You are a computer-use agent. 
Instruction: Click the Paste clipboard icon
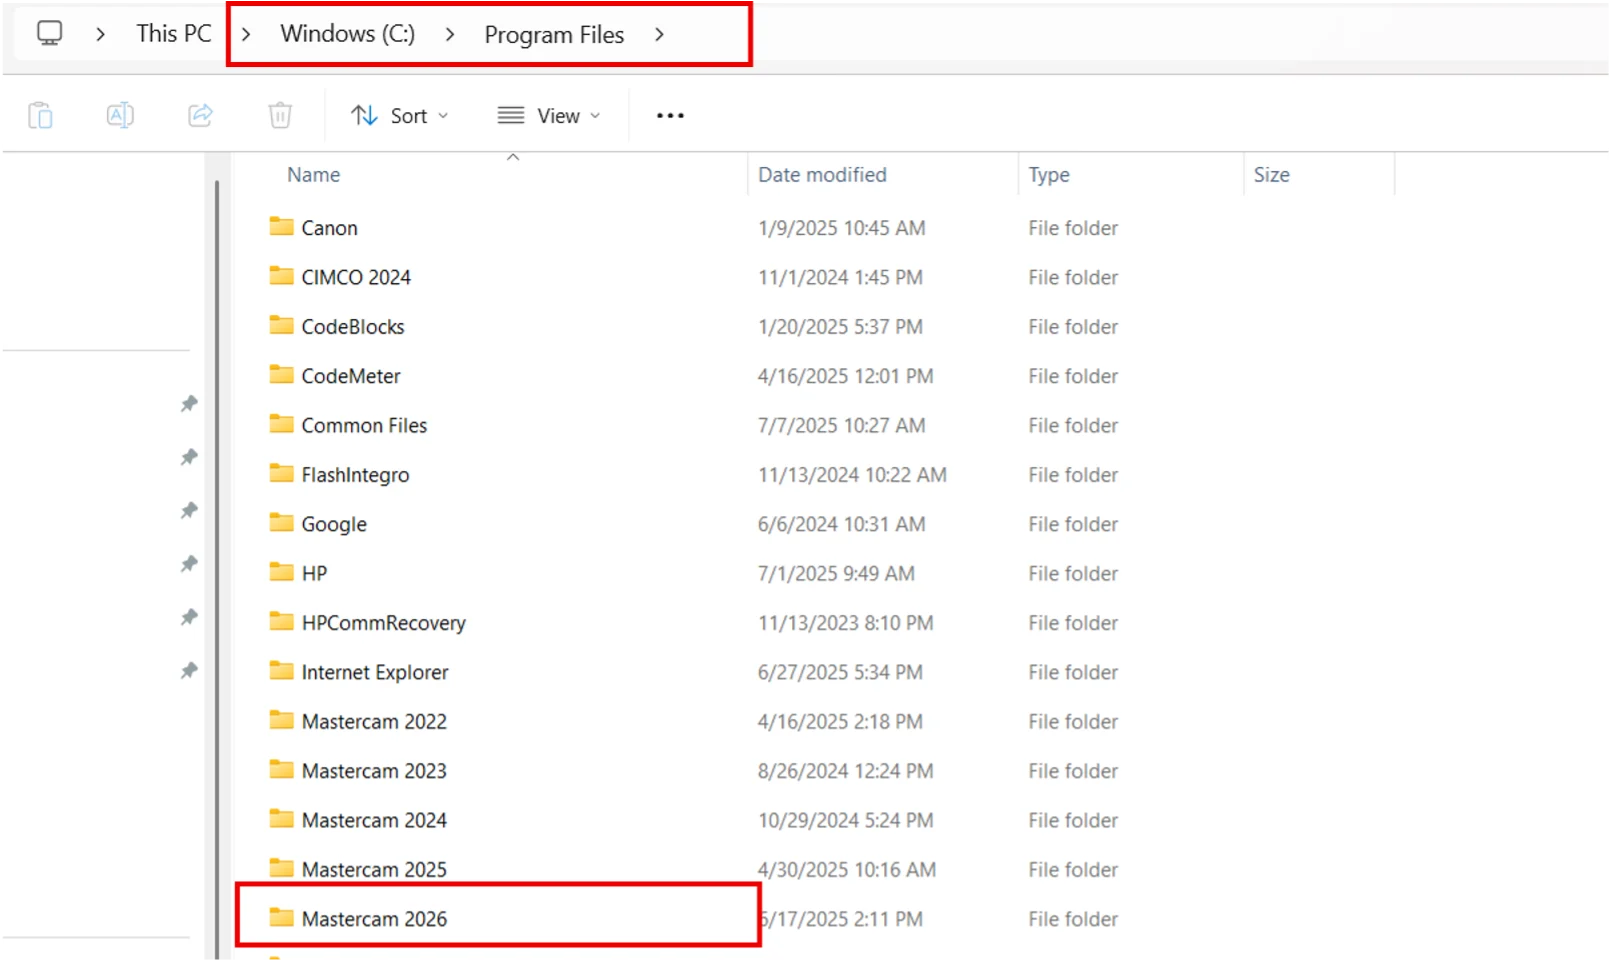point(40,116)
